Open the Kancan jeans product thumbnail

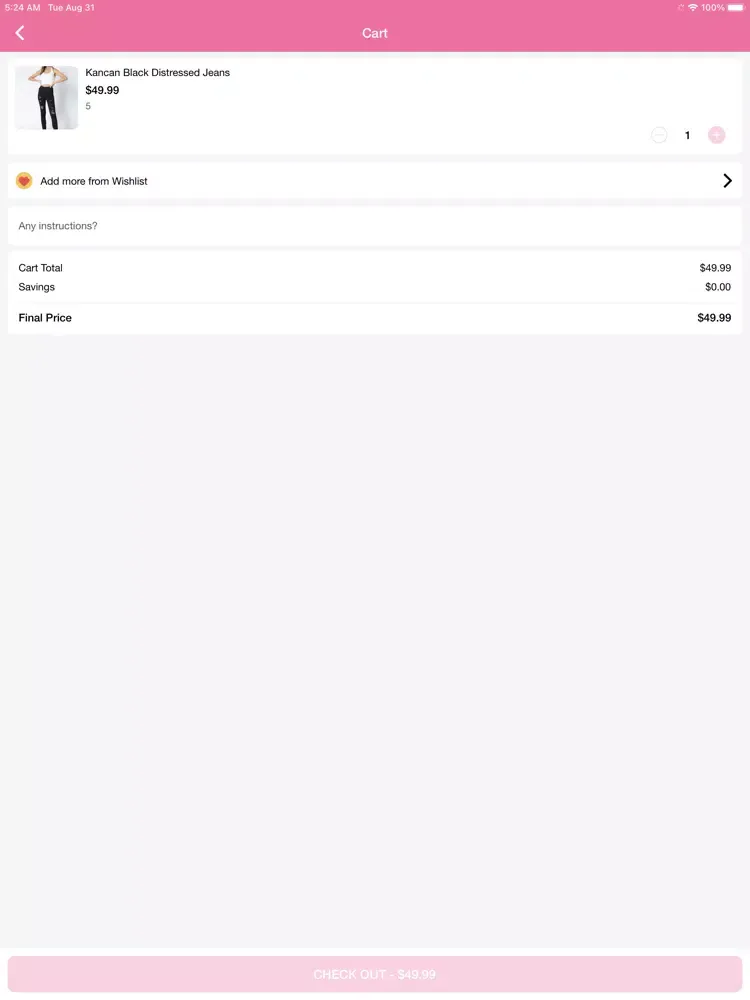point(46,98)
